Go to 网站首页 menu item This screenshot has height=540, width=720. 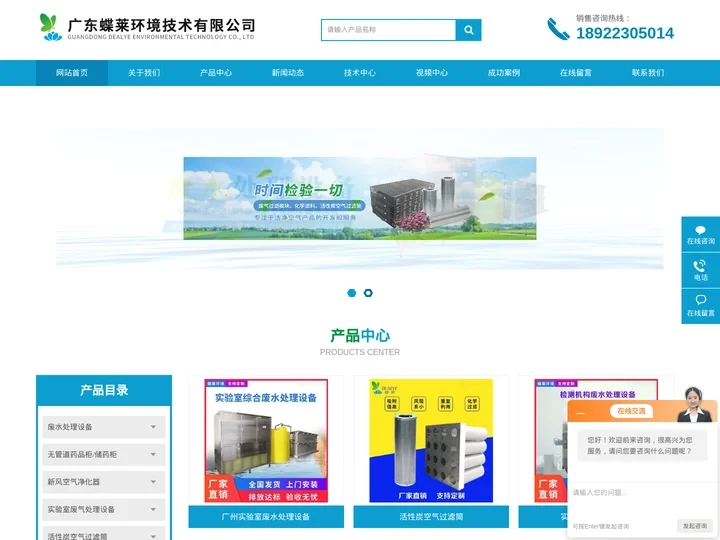(72, 73)
